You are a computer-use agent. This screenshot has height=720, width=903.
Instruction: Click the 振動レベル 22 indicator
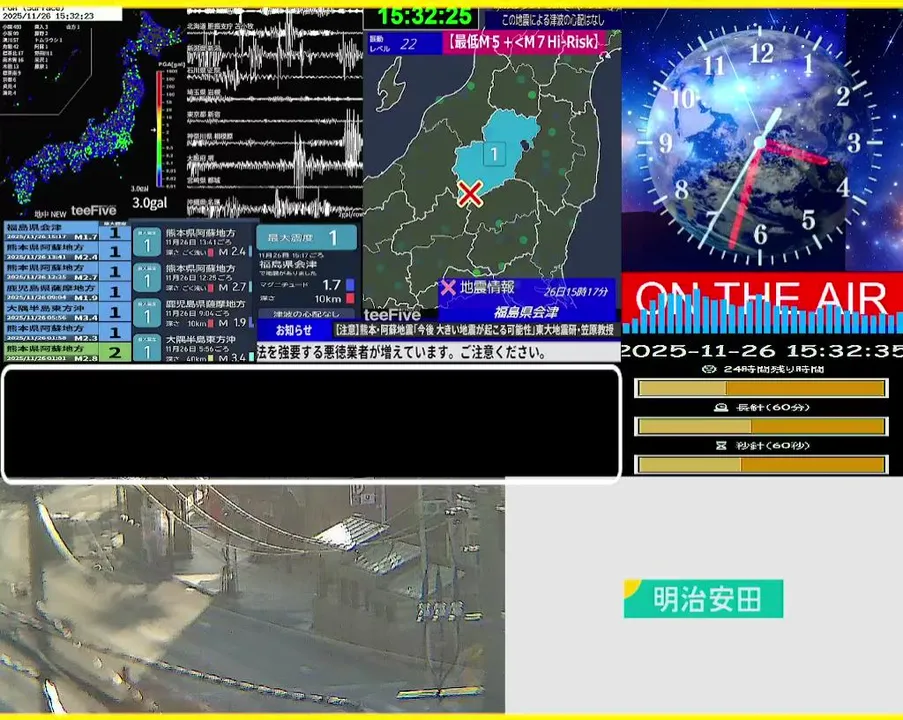[x=404, y=43]
